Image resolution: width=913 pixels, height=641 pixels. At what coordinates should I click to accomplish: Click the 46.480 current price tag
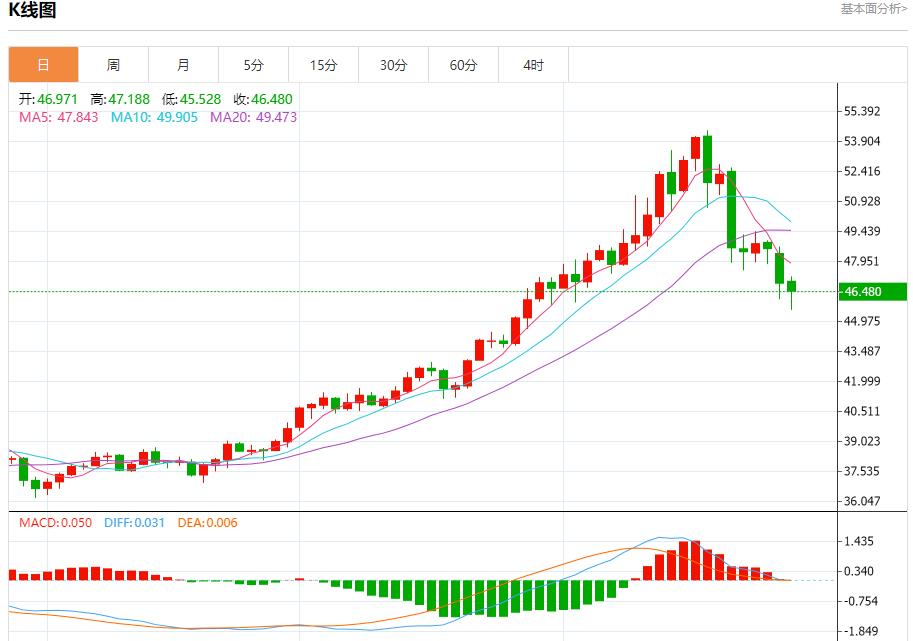(869, 292)
